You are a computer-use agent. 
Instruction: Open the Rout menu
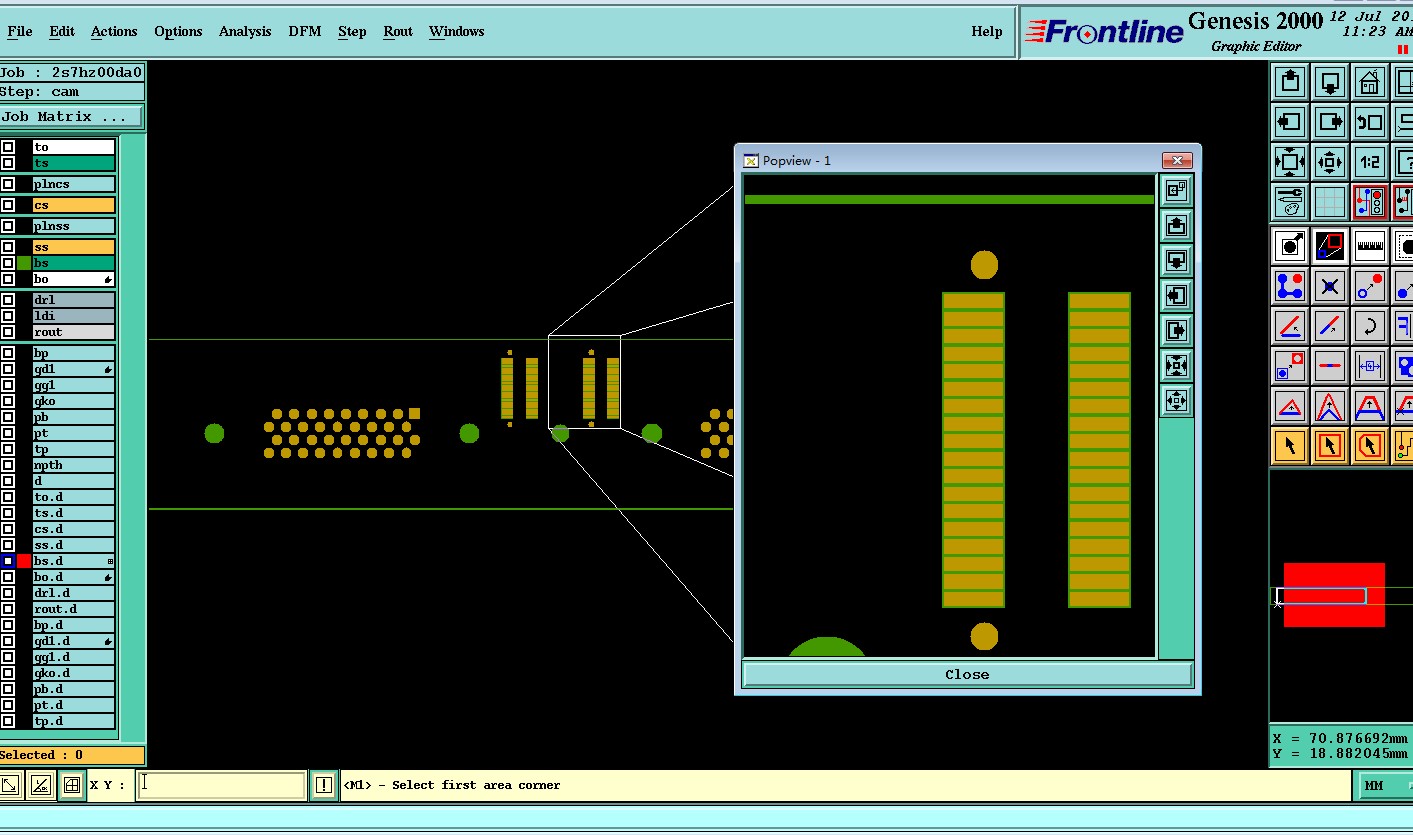[398, 31]
